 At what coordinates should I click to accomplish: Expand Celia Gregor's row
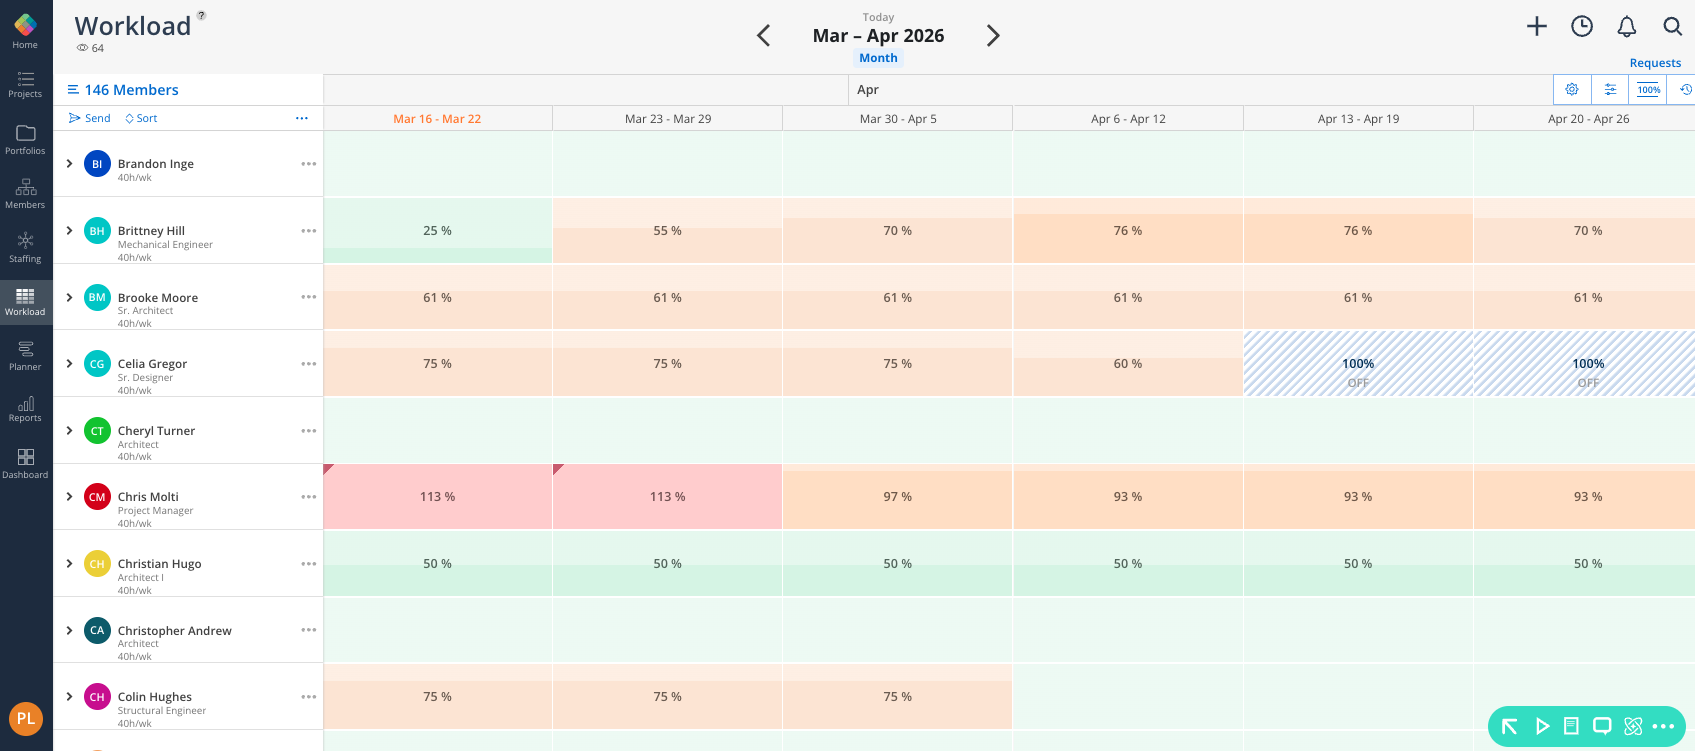69,364
